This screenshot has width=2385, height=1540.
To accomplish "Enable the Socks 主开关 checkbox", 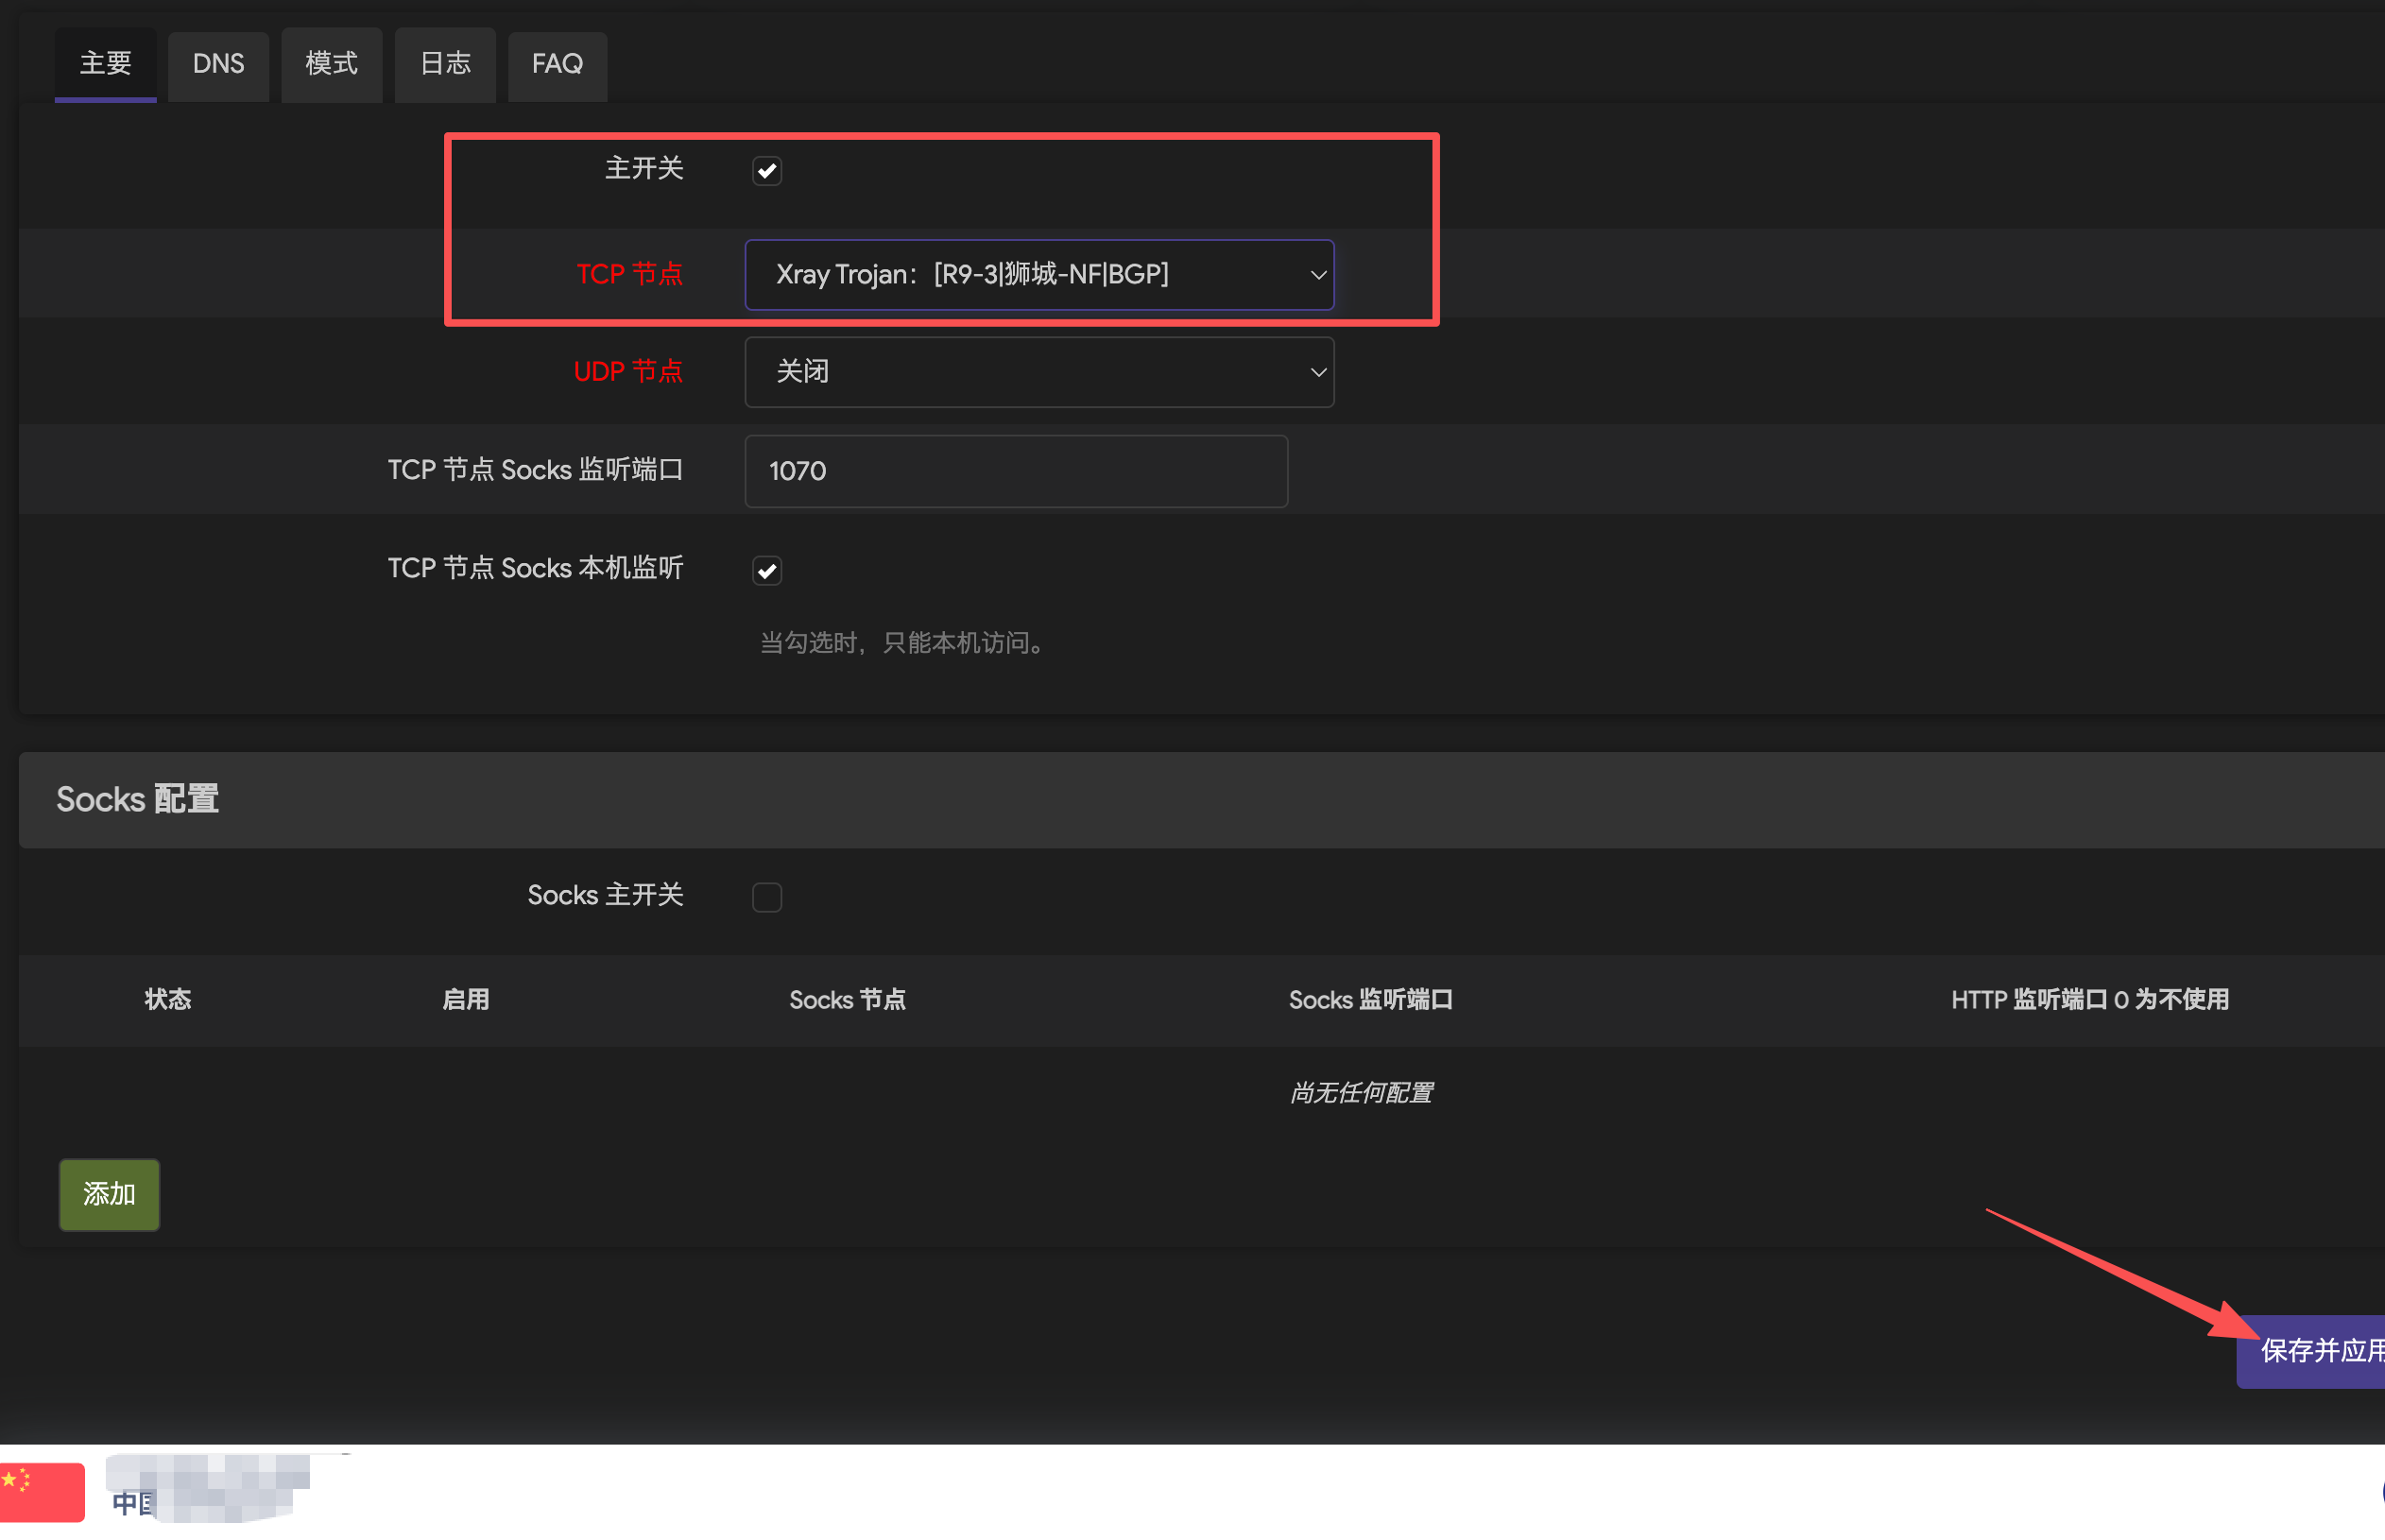I will tap(767, 897).
